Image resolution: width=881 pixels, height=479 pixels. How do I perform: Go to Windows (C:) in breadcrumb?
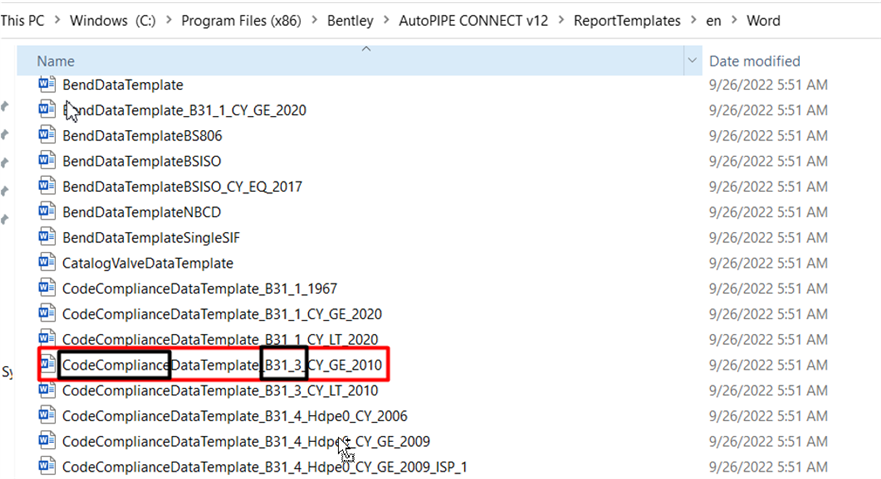(x=112, y=21)
